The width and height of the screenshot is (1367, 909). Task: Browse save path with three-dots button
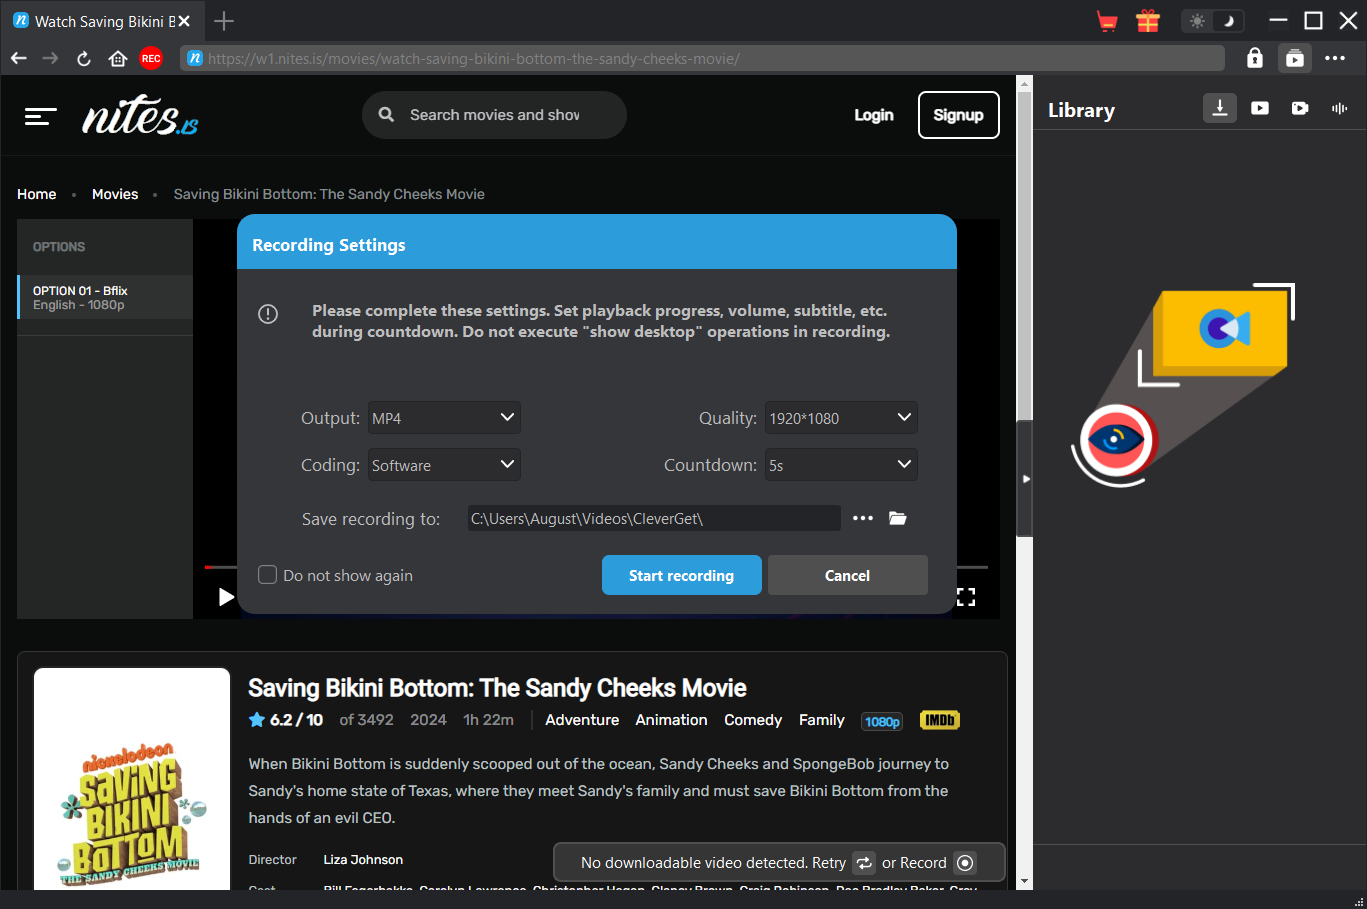click(x=862, y=518)
